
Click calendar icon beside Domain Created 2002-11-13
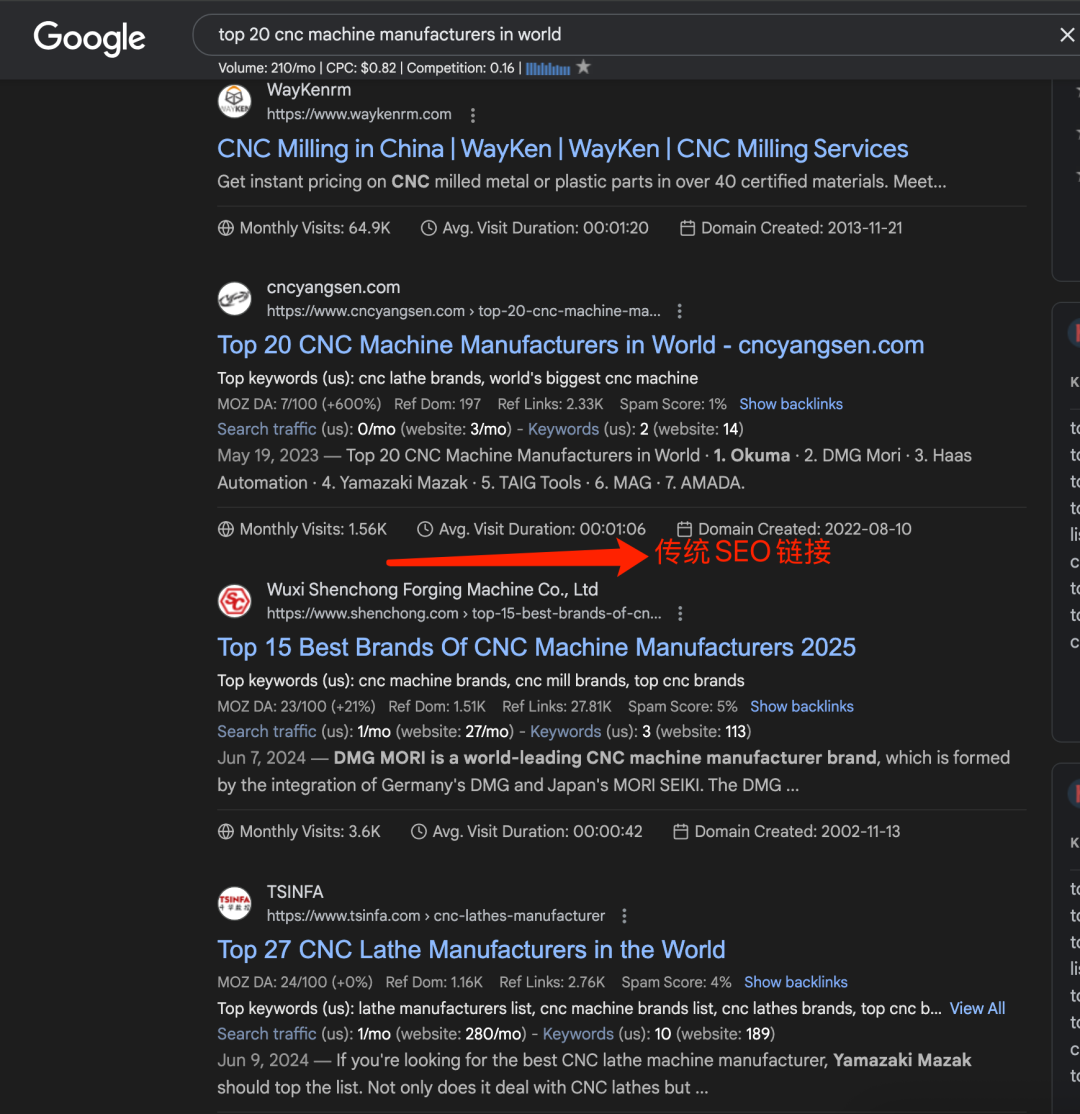click(x=681, y=831)
